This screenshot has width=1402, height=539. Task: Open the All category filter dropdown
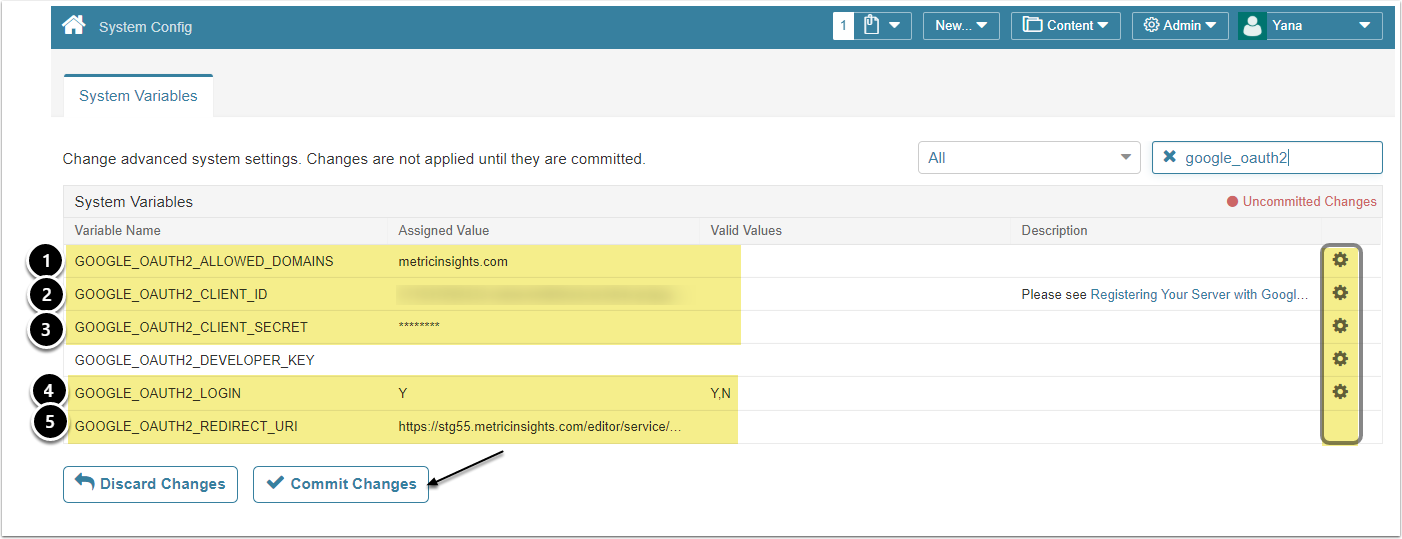(x=1028, y=158)
